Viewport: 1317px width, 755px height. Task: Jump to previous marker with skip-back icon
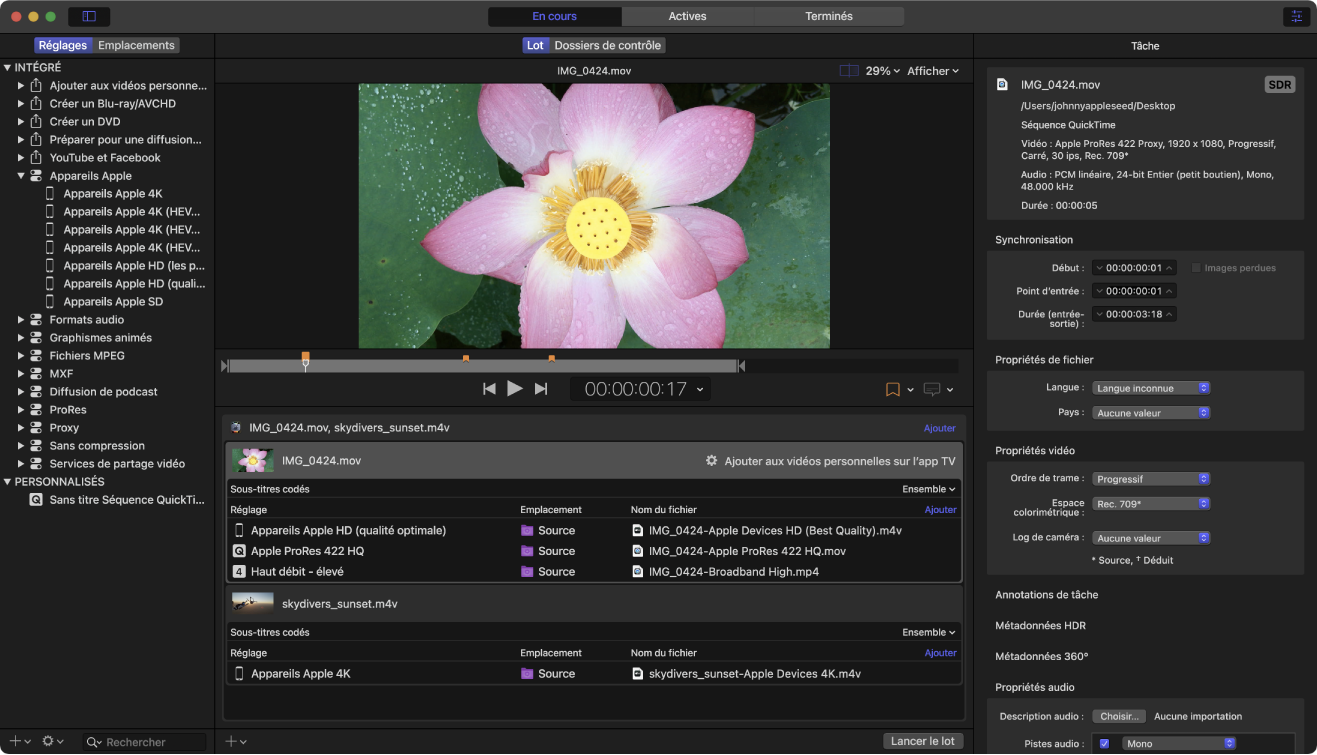click(x=489, y=389)
